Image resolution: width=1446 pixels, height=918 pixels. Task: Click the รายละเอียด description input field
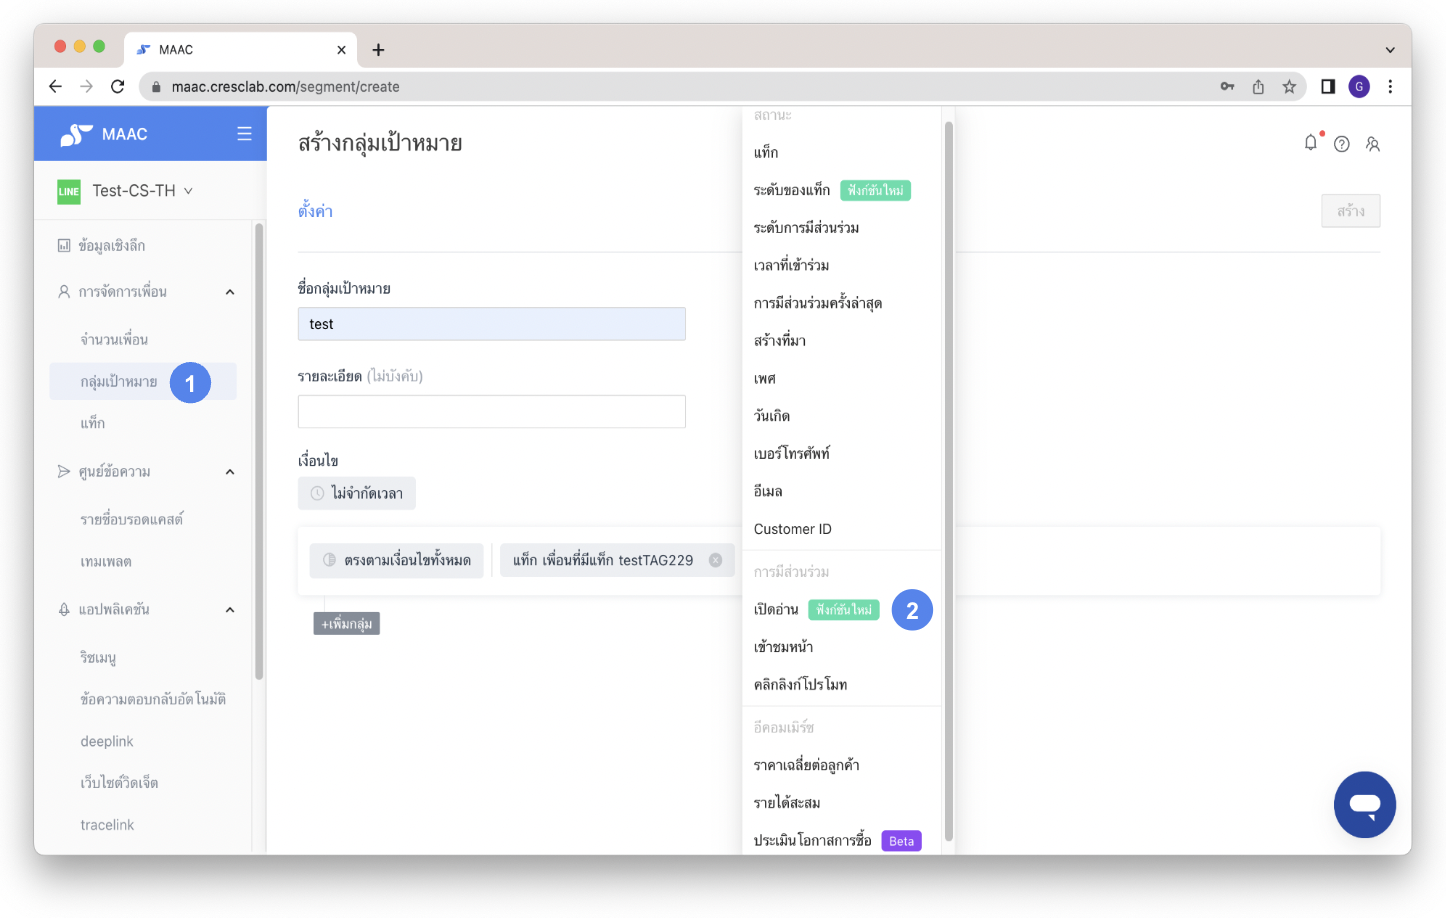pos(491,412)
